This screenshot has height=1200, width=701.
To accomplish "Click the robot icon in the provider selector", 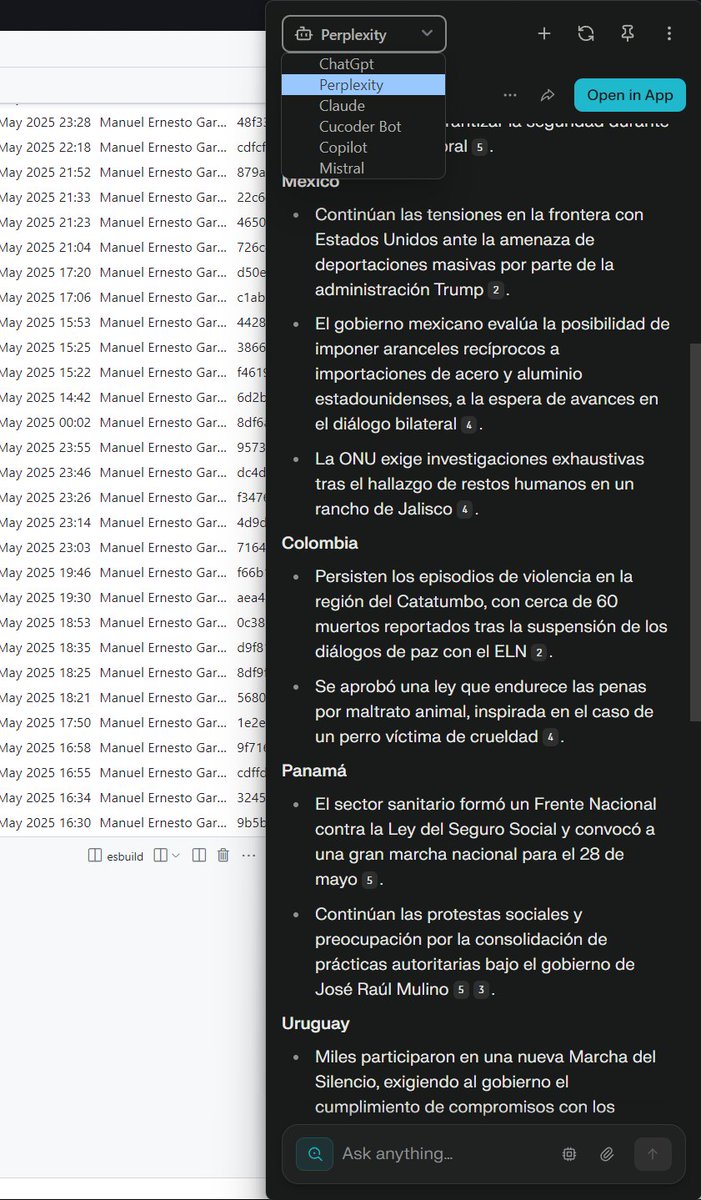I will pos(303,34).
